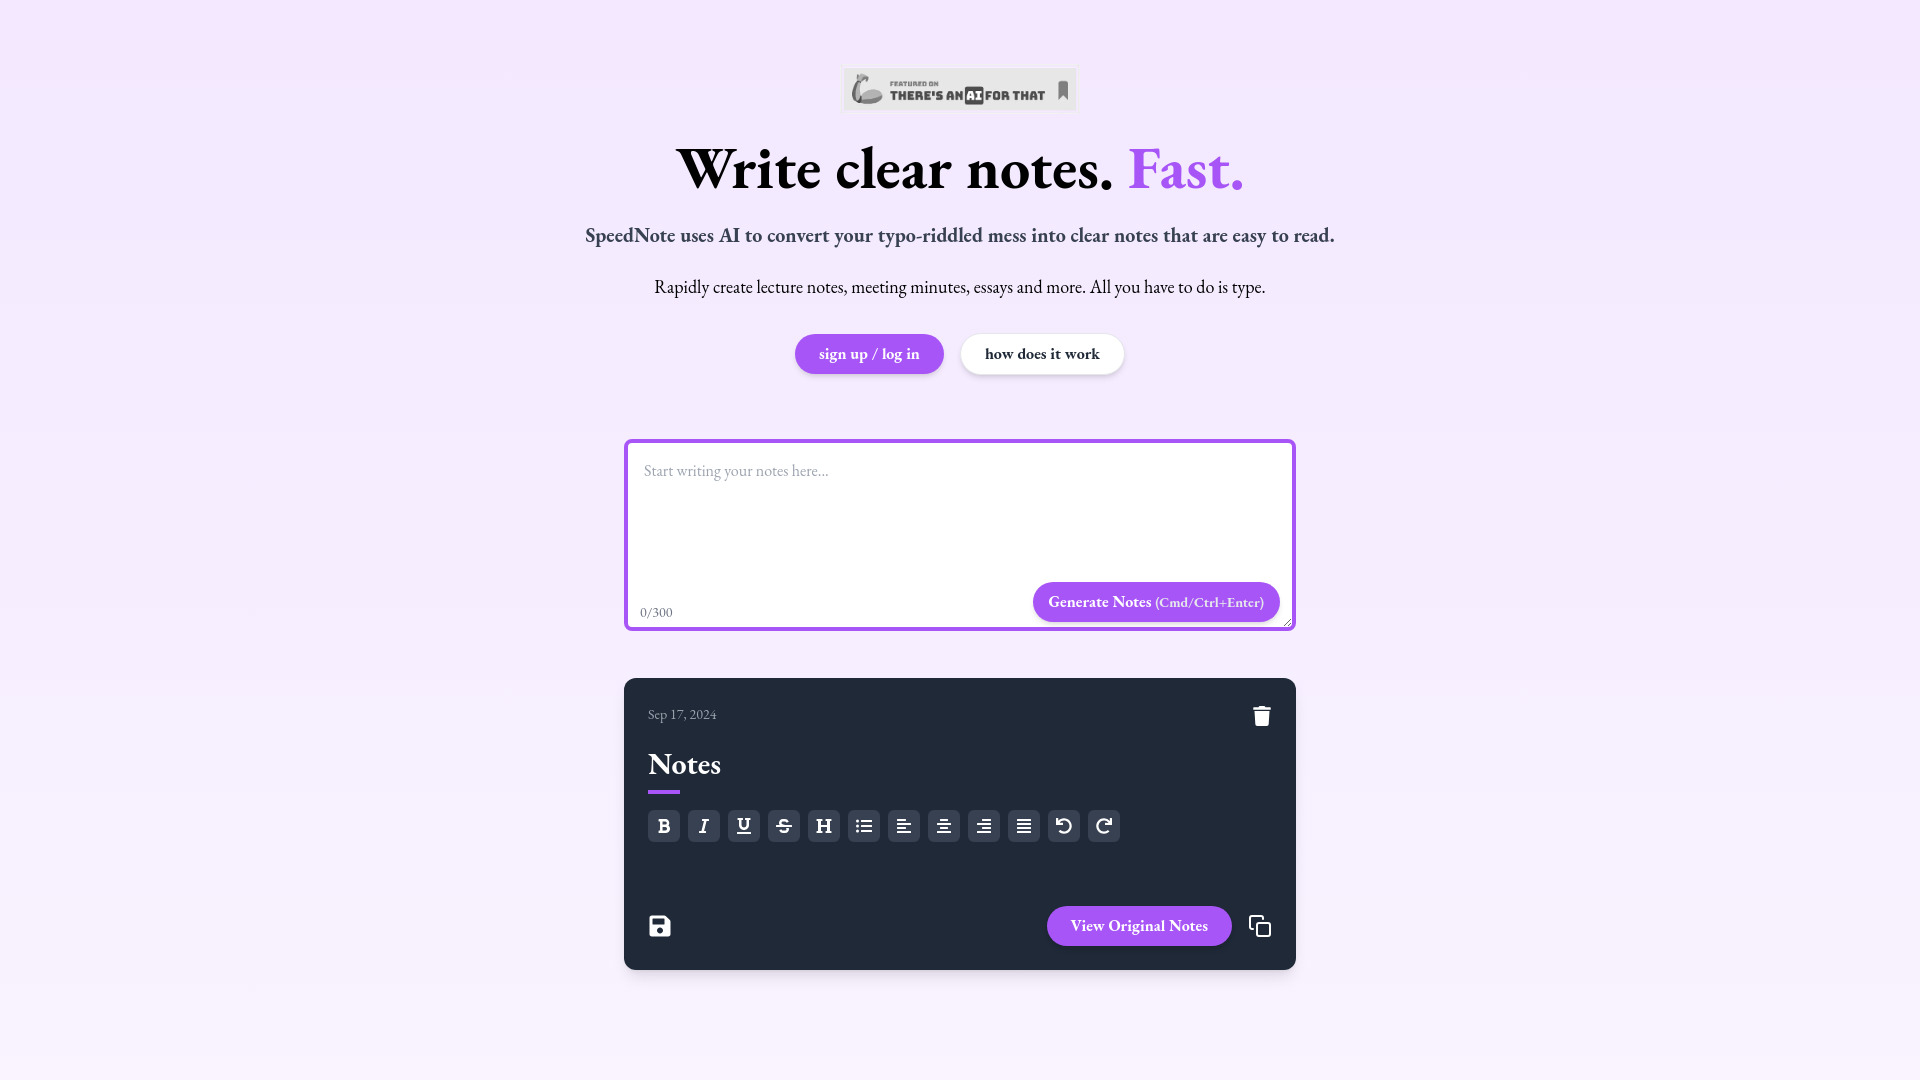Click the Bold formatting icon
This screenshot has height=1080, width=1920.
coord(663,825)
